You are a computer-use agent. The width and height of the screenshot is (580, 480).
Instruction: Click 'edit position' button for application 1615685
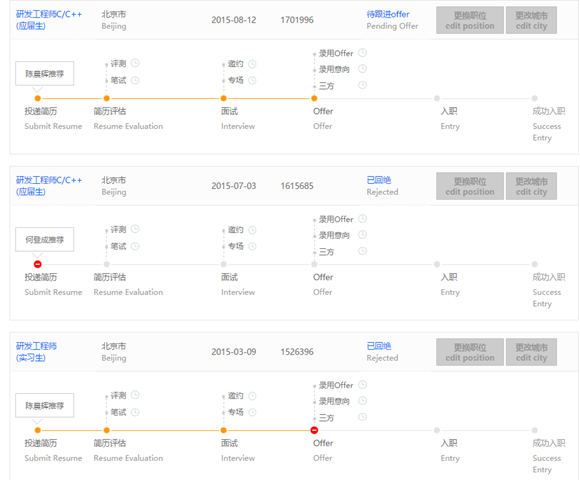pos(470,186)
